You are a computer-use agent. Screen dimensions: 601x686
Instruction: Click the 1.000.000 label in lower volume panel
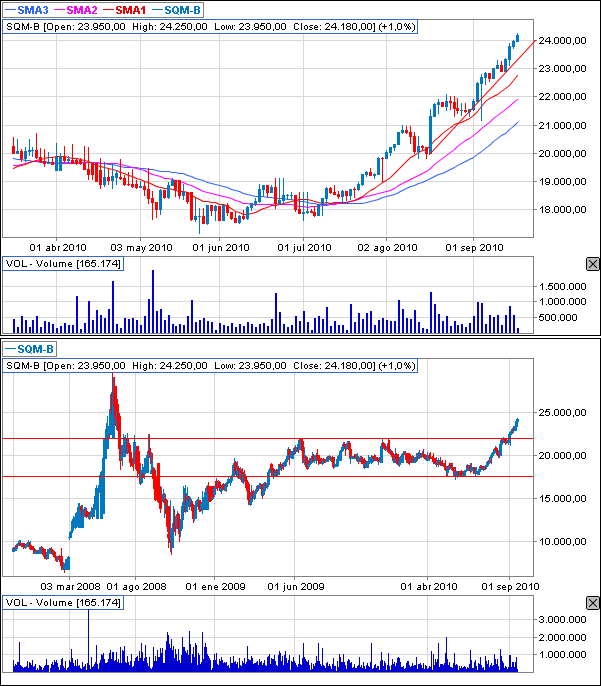[x=562, y=654]
